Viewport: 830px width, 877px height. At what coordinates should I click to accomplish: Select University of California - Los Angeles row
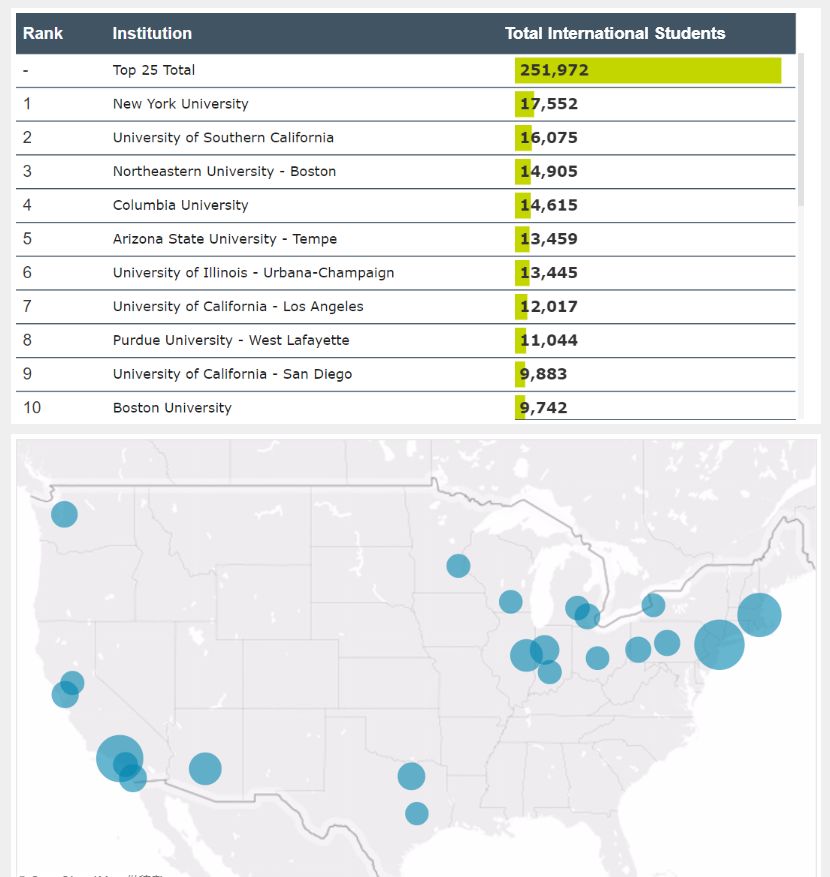pos(405,307)
